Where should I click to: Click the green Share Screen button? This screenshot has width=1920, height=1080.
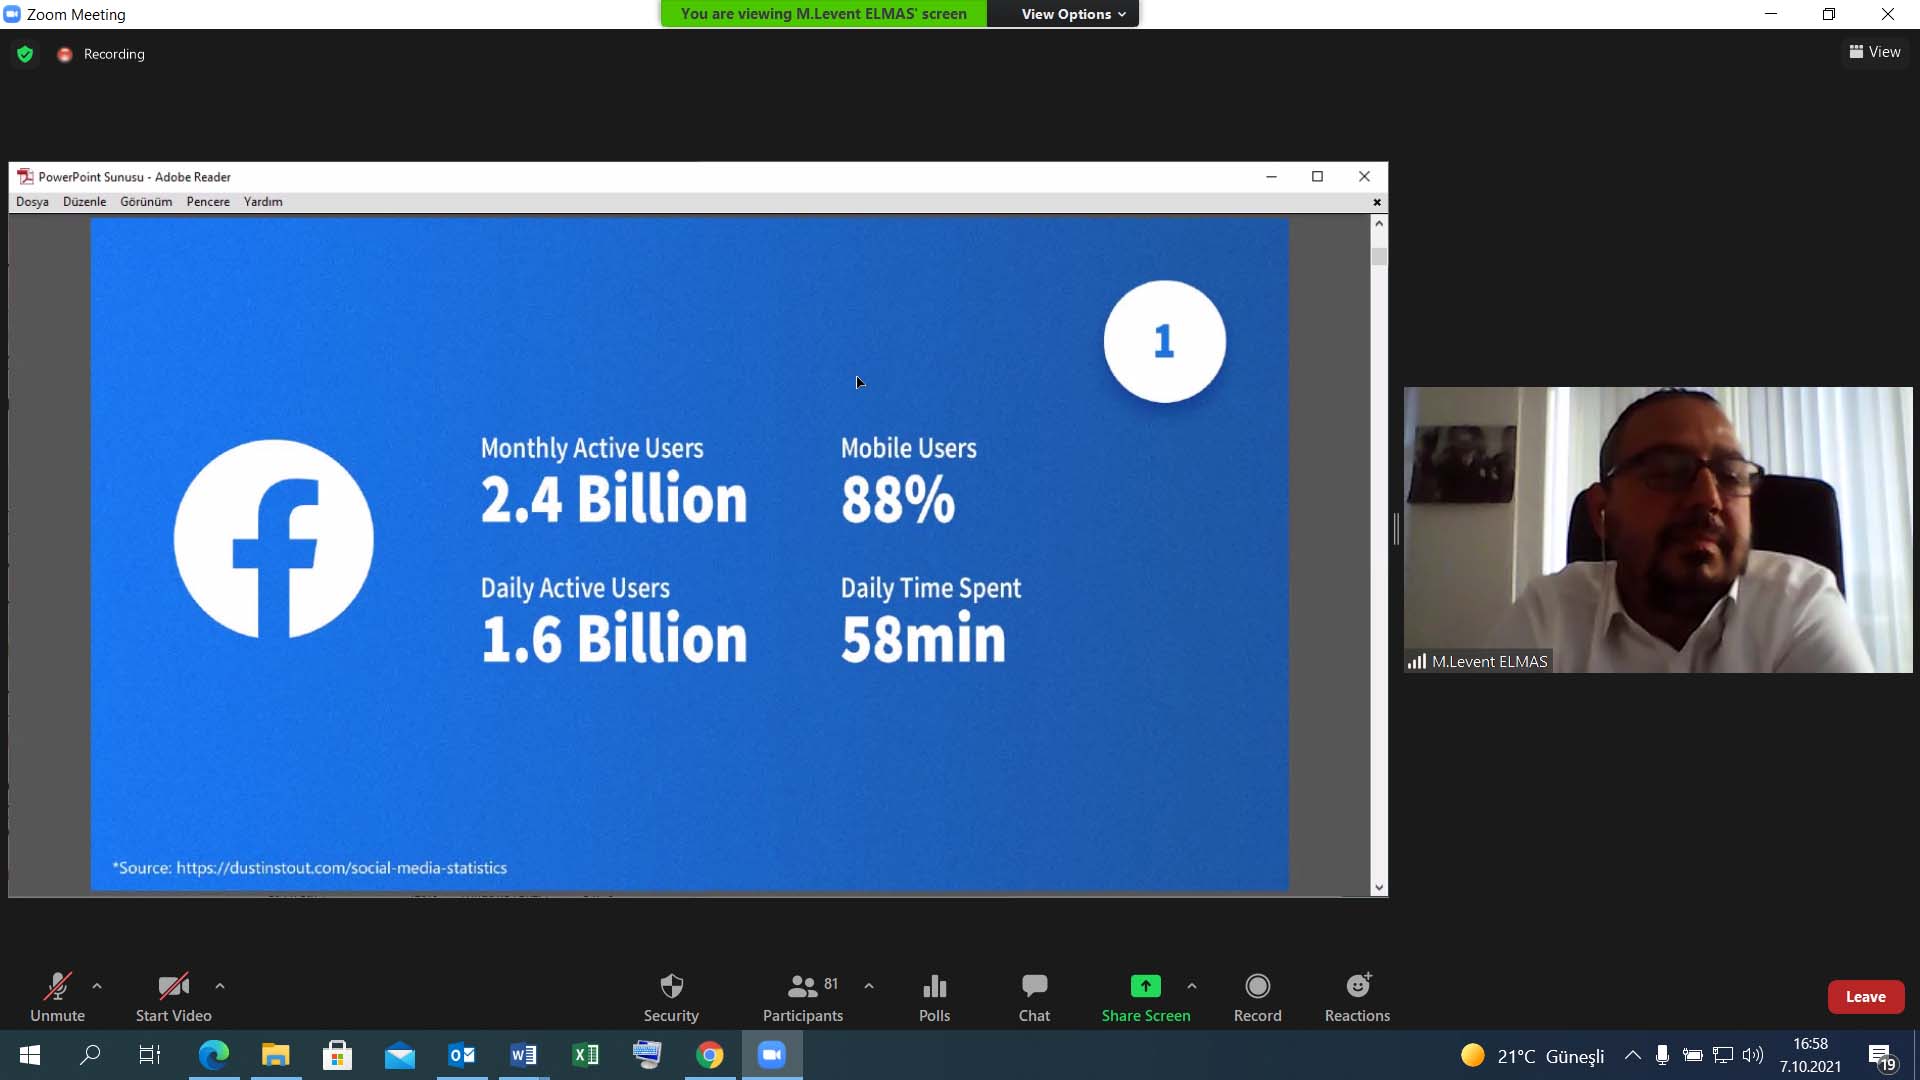(1146, 997)
